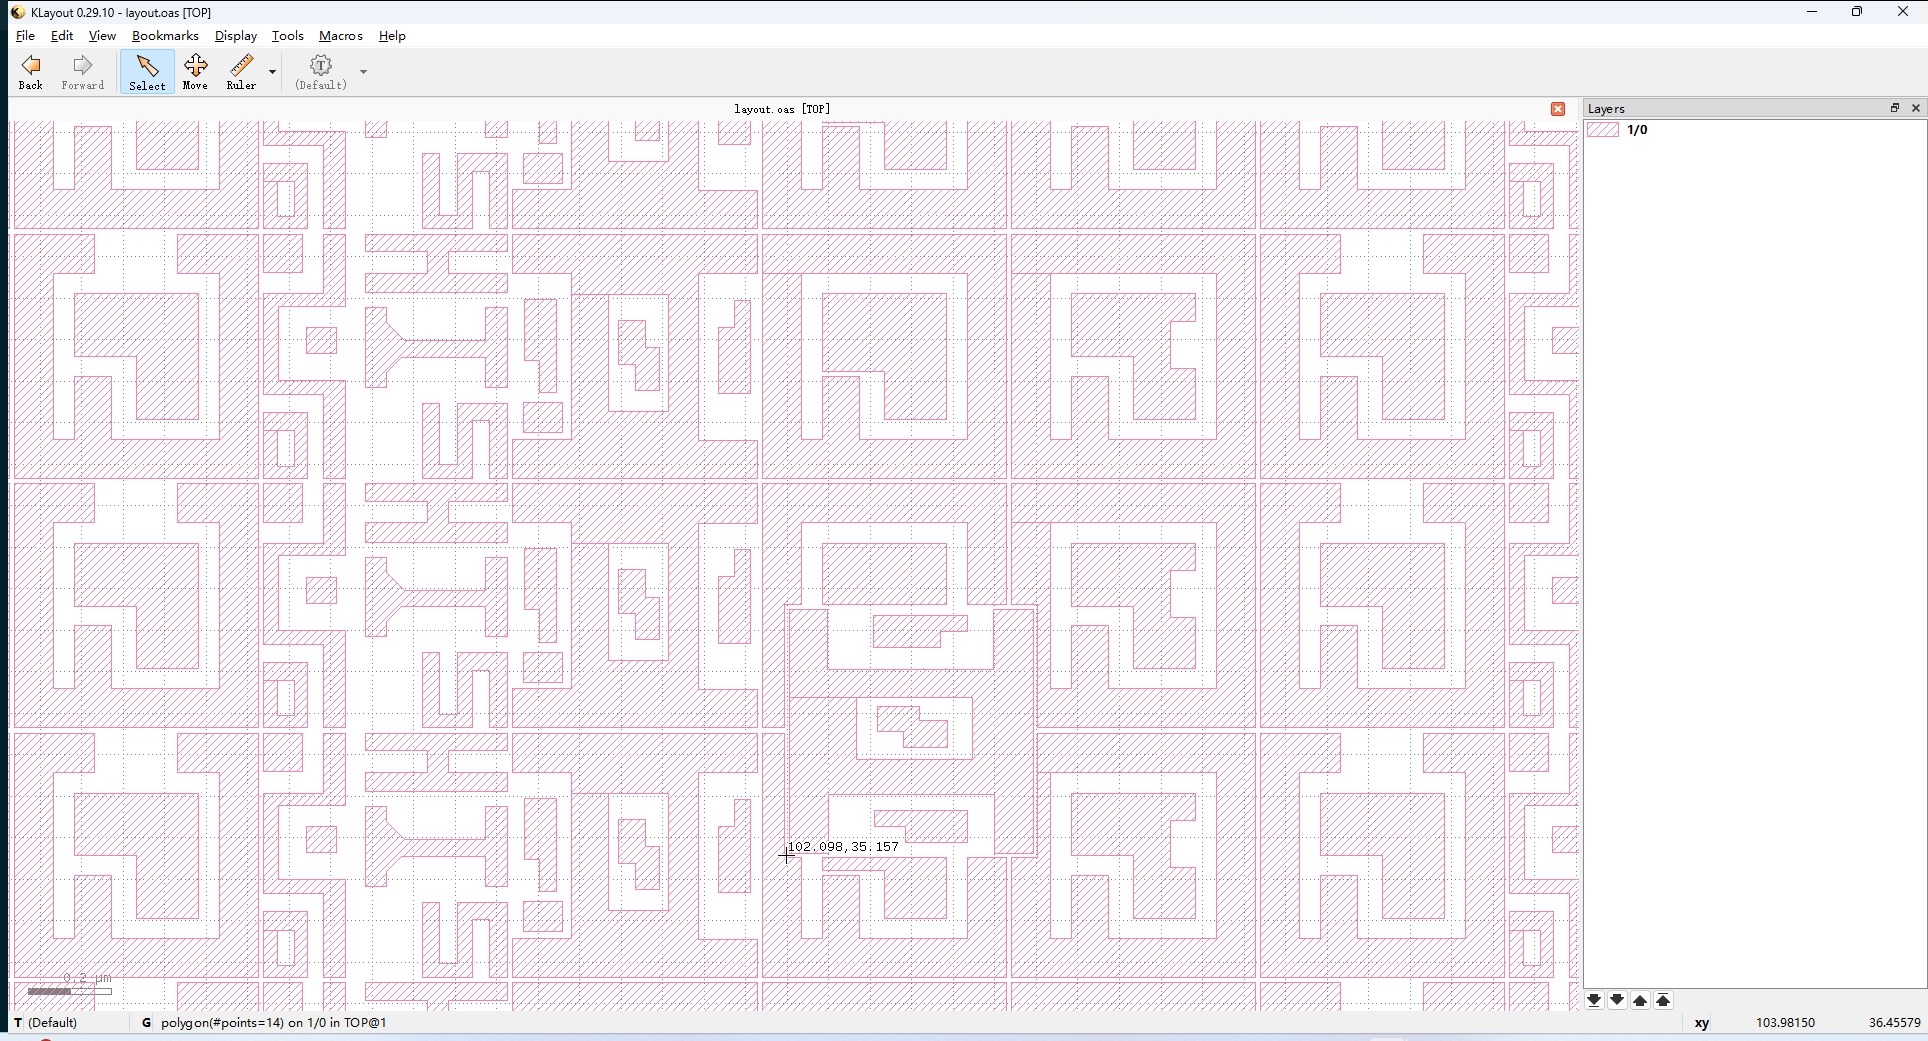Screen dimensions: 1928x1041
Task: Minimize the KLayout window
Action: pyautogui.click(x=1811, y=12)
